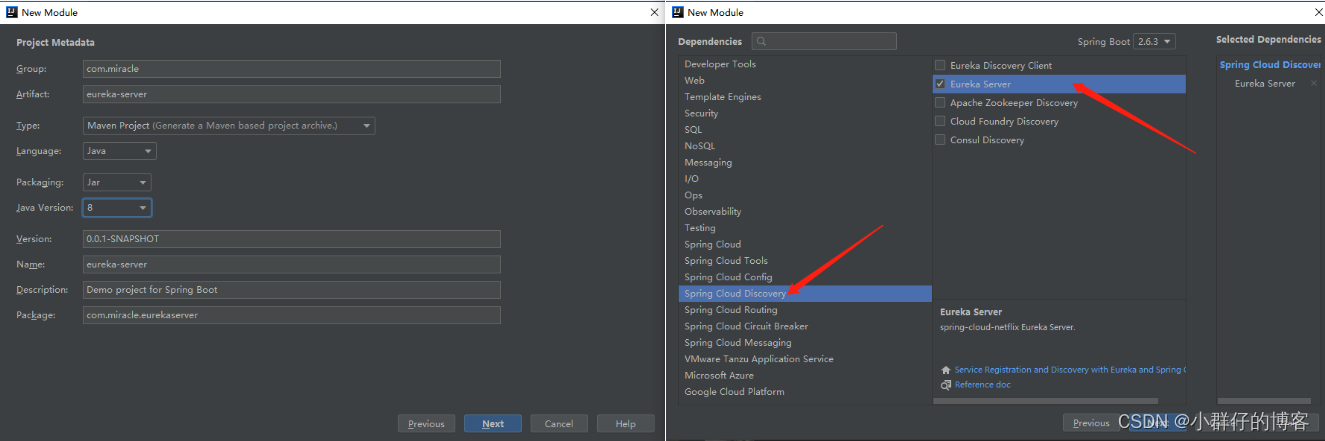Click the dependencies search field

pos(824,41)
